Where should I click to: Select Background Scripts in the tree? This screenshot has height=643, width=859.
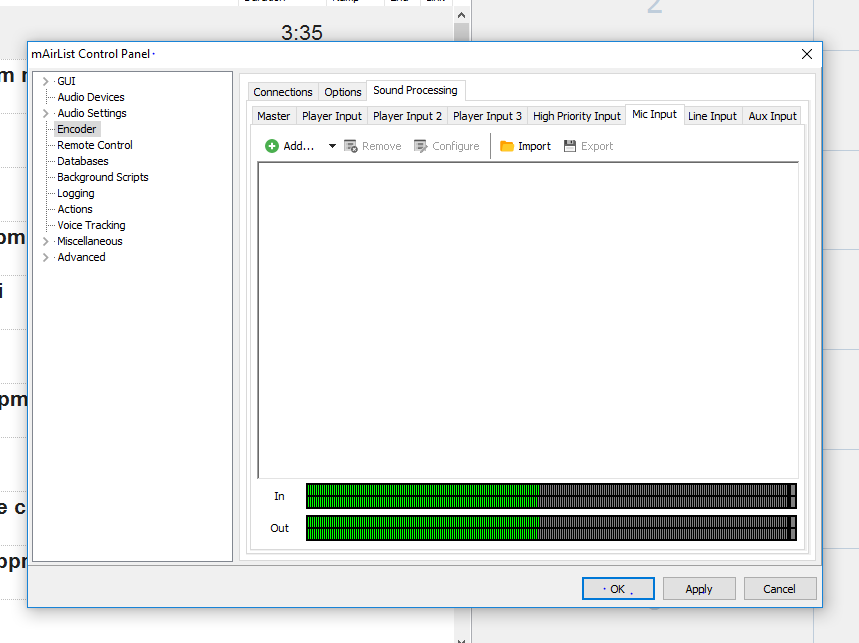click(x=103, y=177)
